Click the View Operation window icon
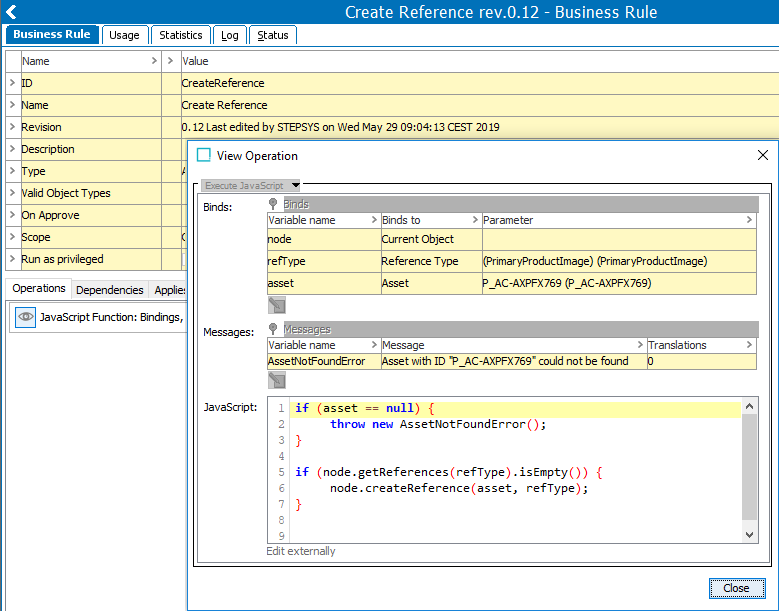Screen dimensions: 779x611 (x=204, y=155)
